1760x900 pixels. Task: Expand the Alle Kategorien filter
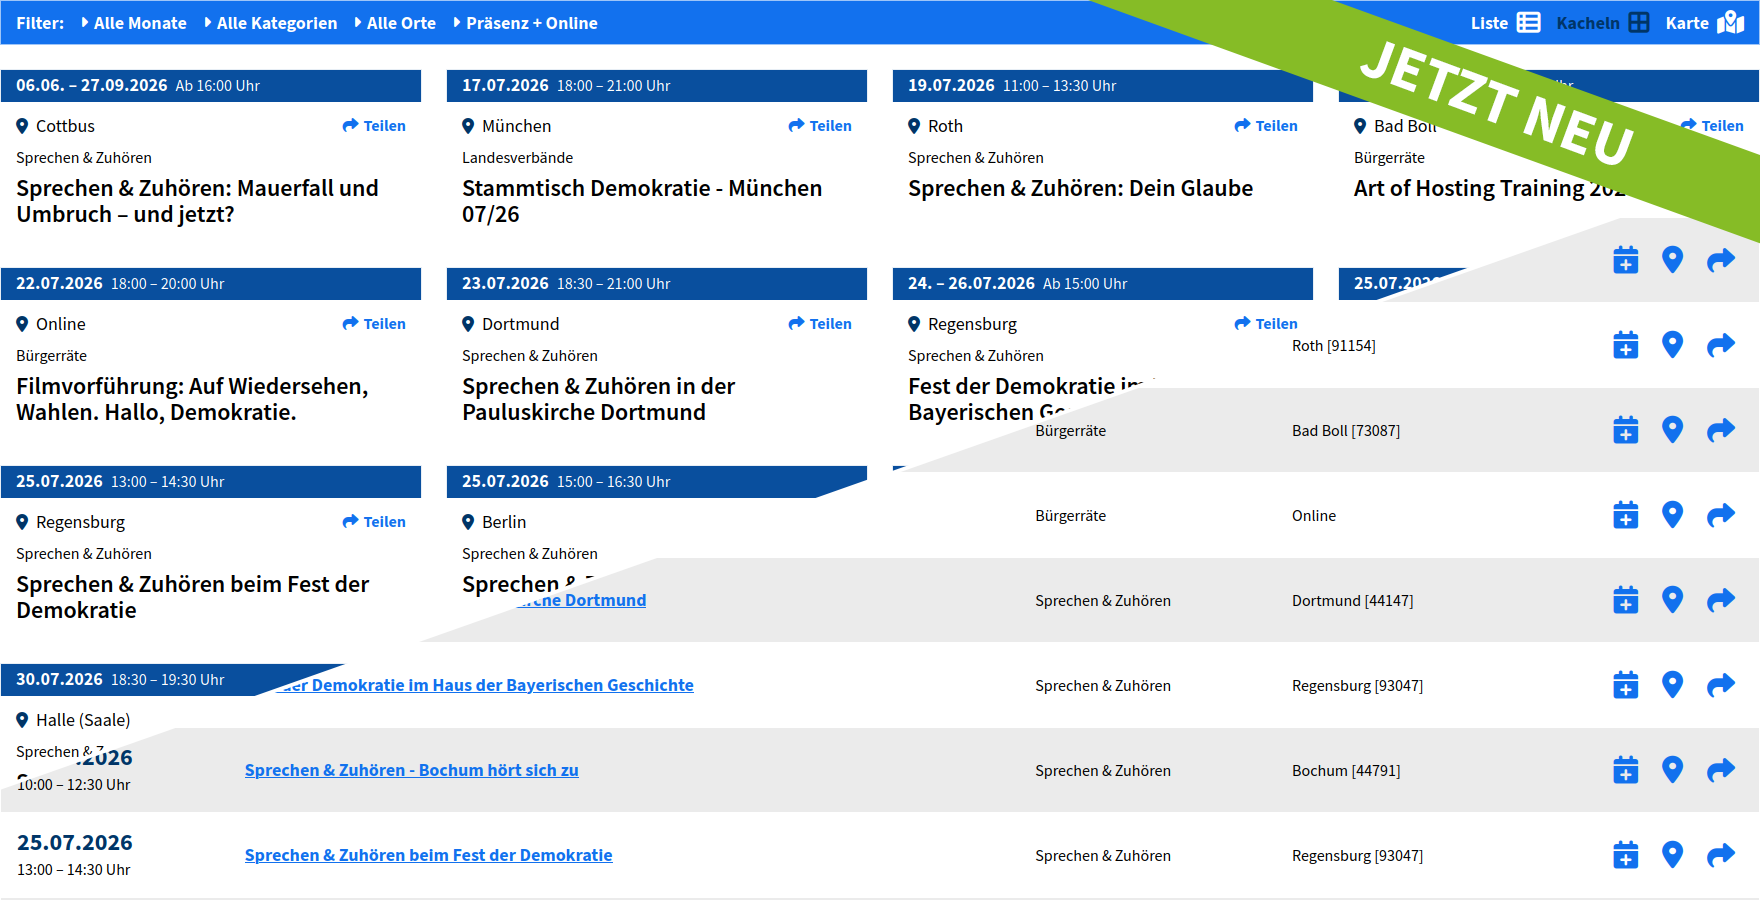tap(271, 23)
